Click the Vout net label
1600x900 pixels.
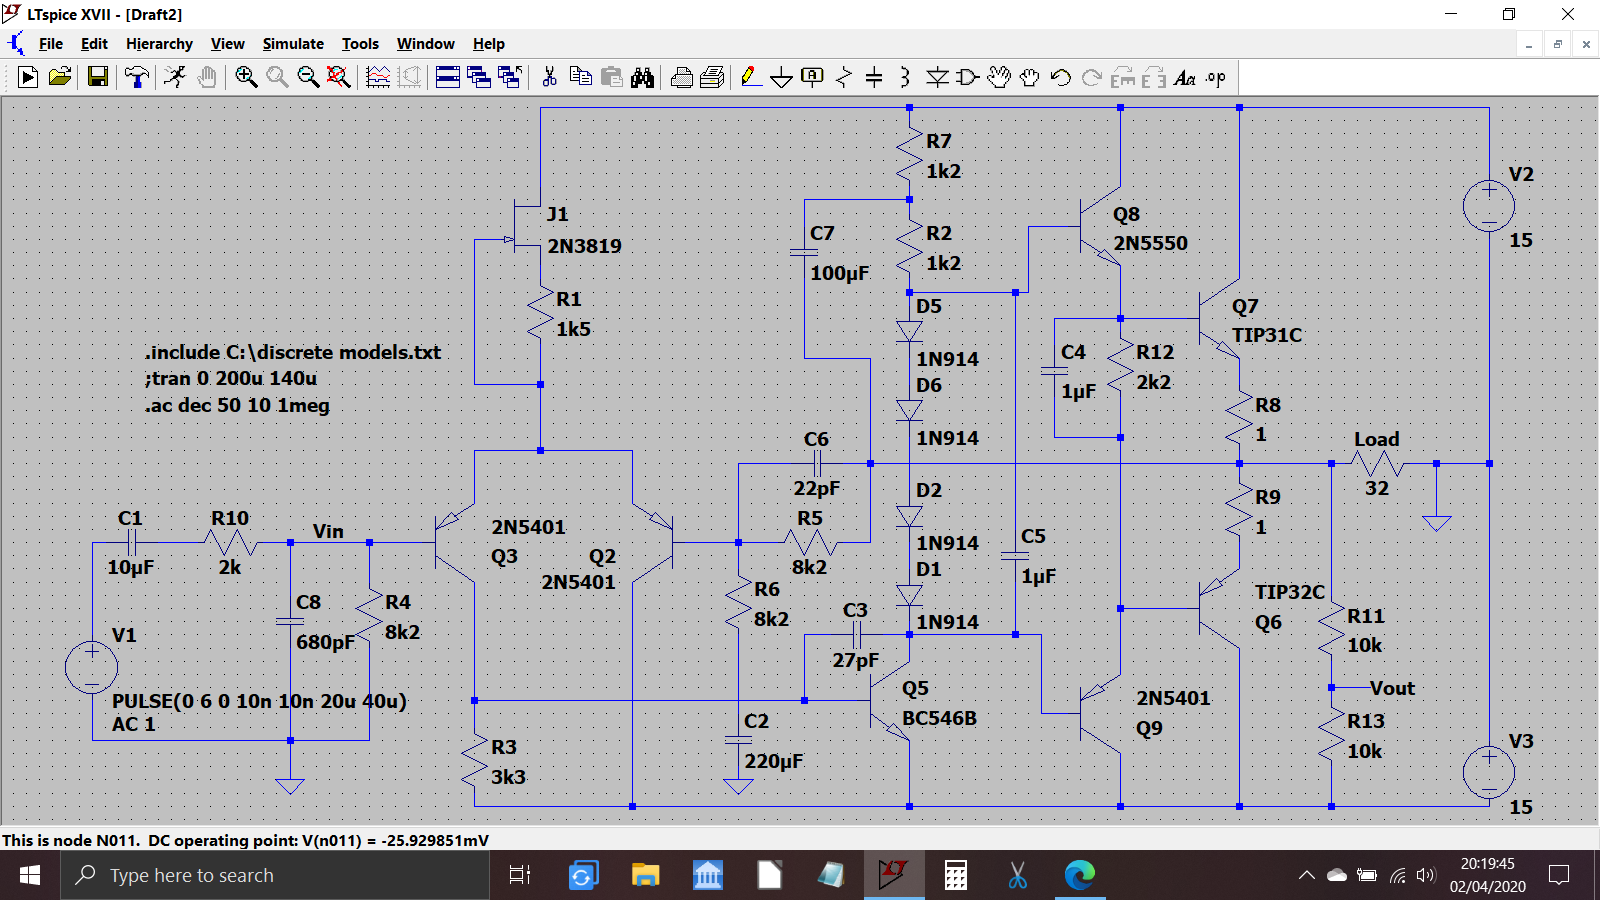pyautogui.click(x=1392, y=688)
